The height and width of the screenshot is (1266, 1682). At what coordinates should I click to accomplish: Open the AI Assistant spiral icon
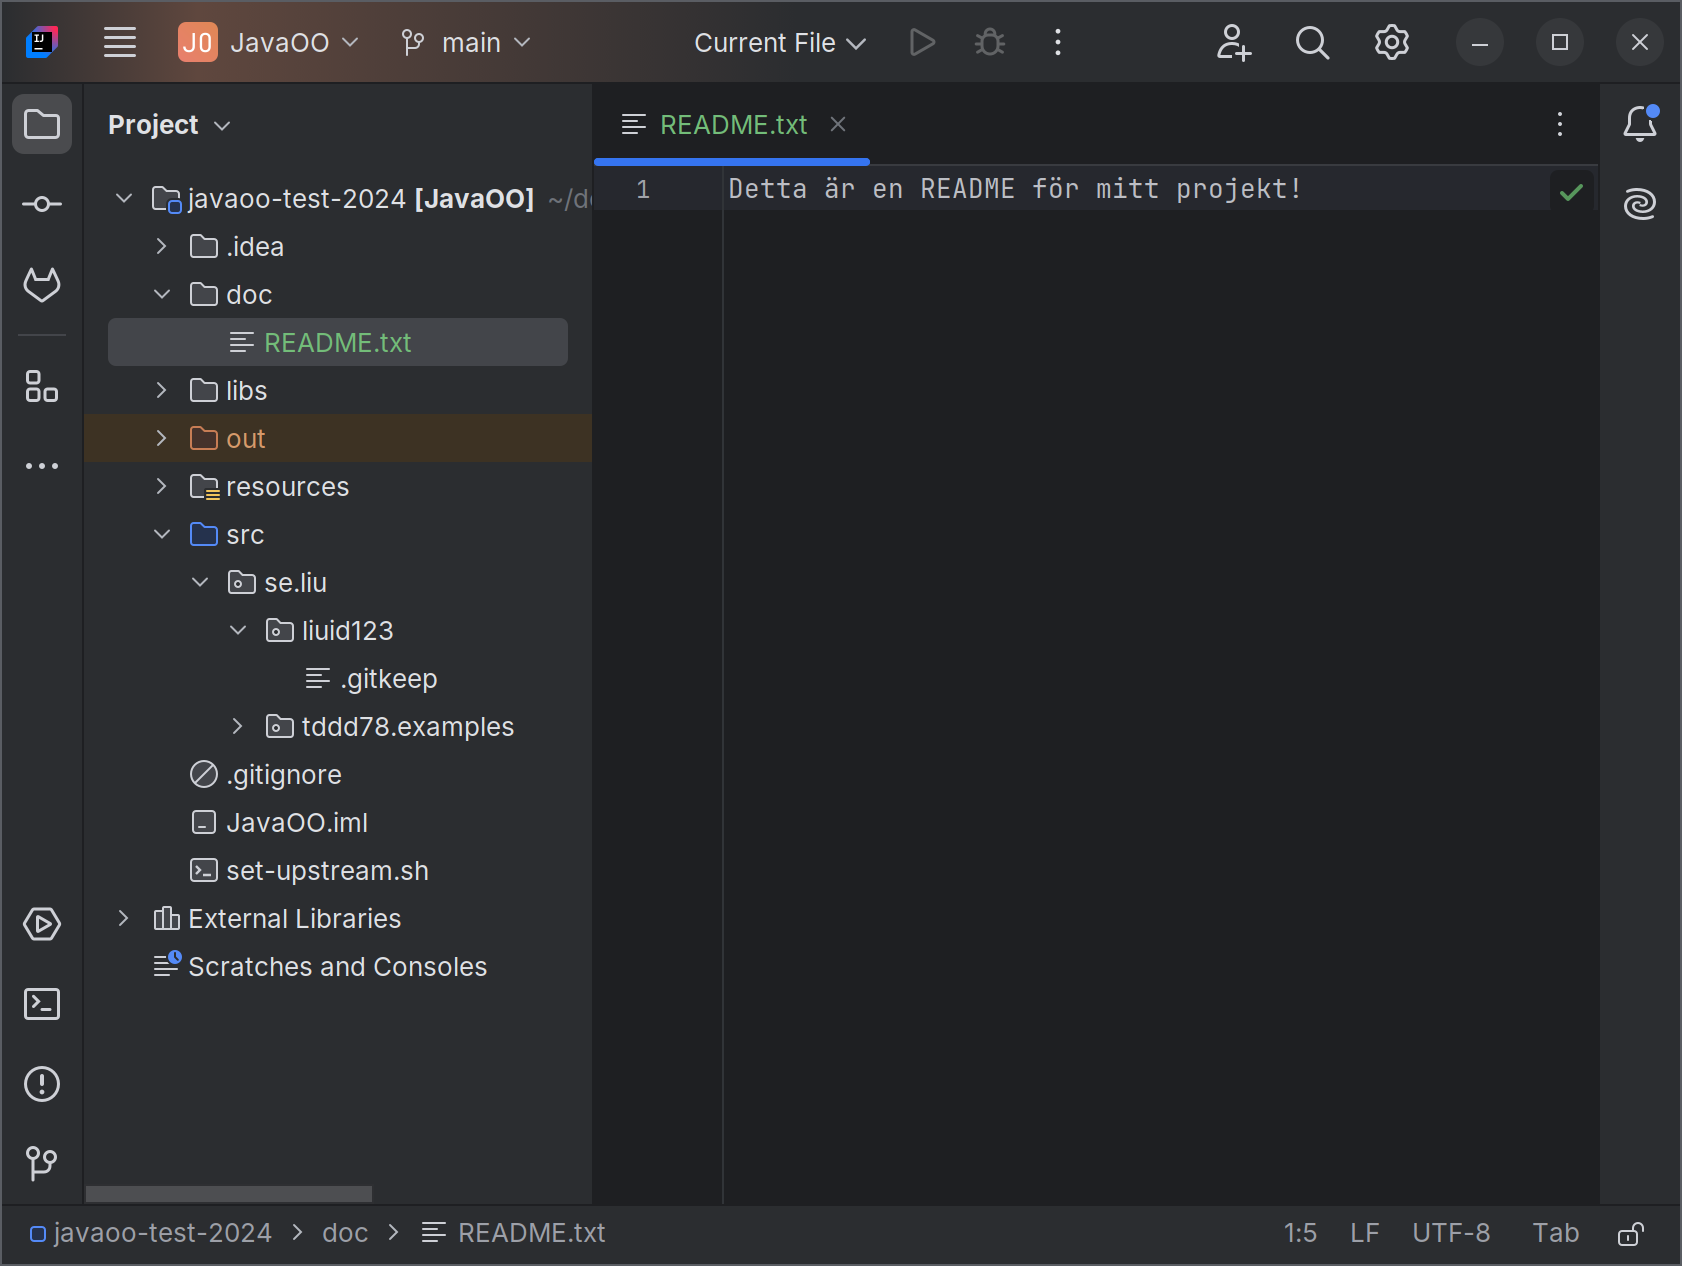pos(1640,204)
